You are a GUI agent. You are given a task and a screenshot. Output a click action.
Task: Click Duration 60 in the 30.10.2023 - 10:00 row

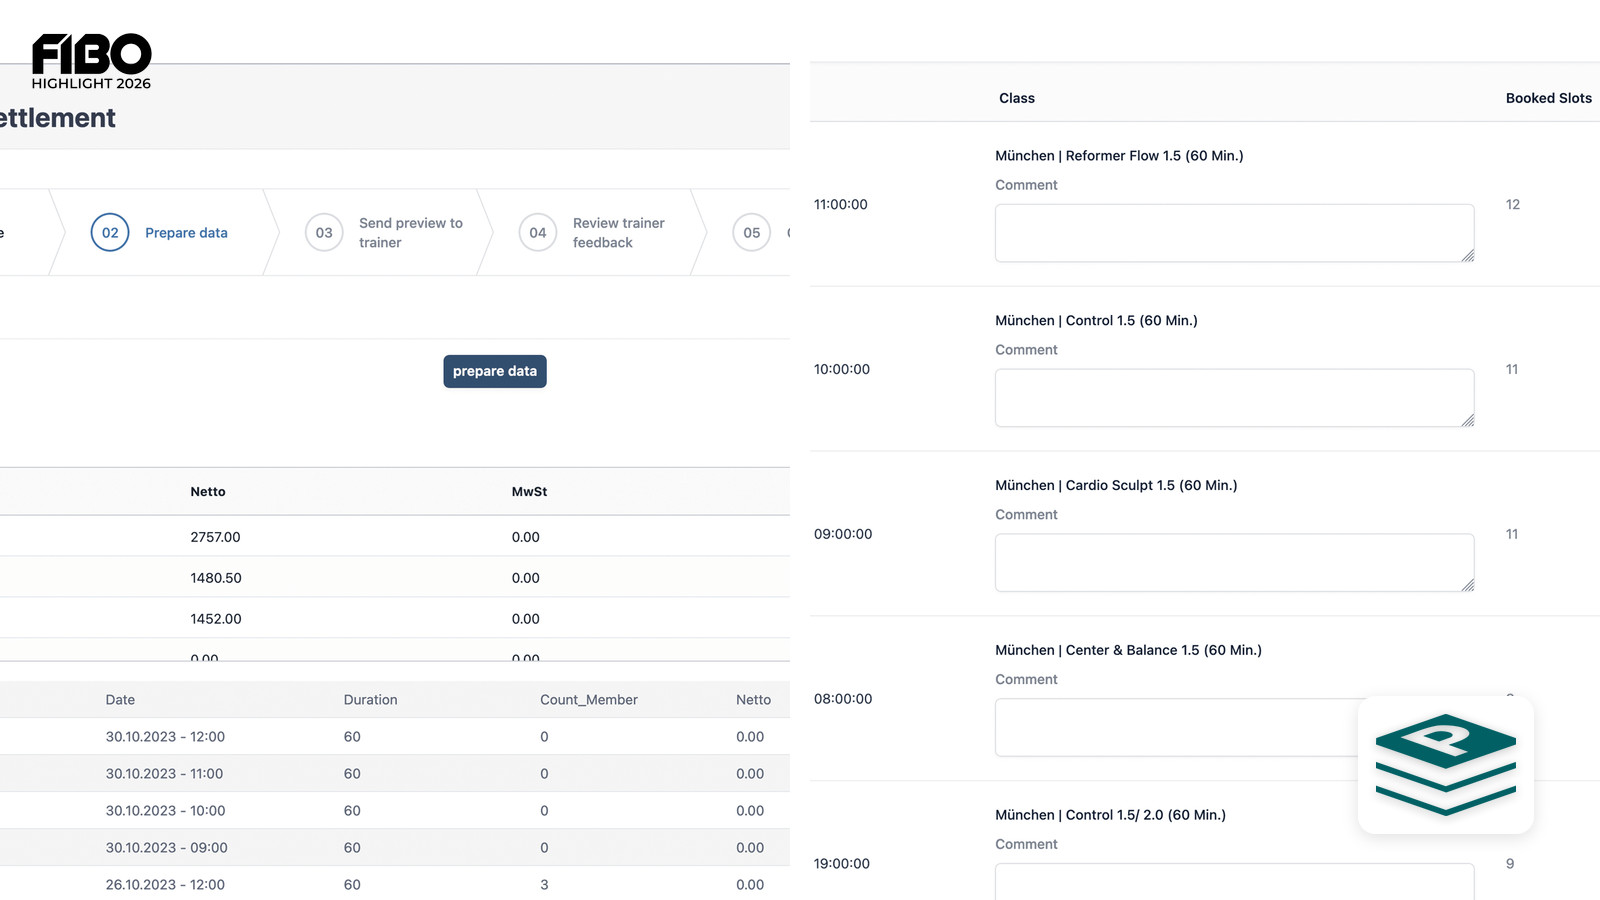pyautogui.click(x=352, y=811)
